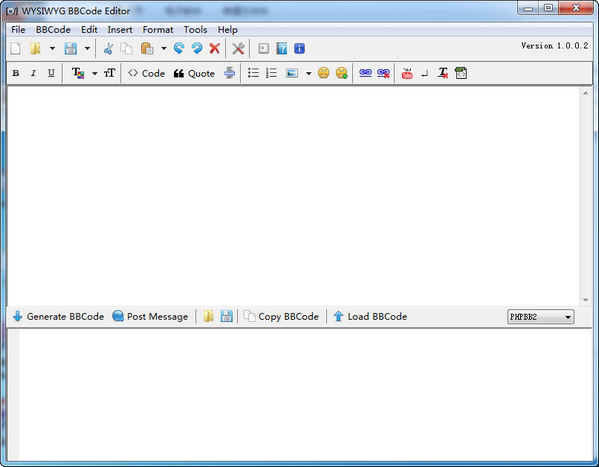
Task: Insert a YouTube video
Action: [x=407, y=73]
